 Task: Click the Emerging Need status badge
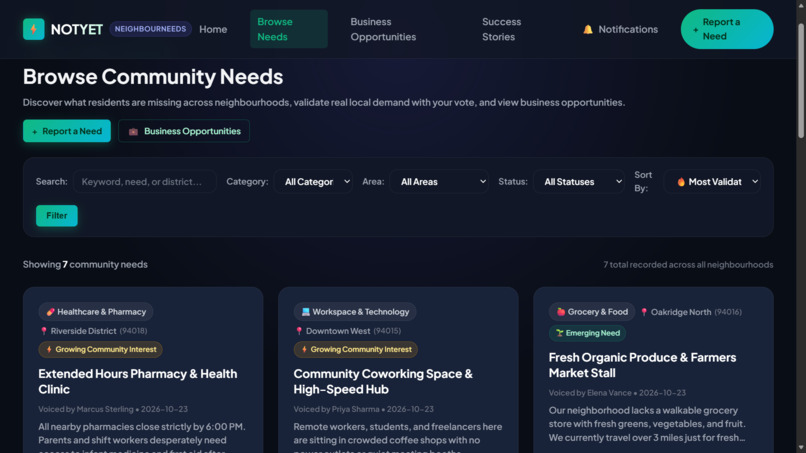[x=588, y=333]
